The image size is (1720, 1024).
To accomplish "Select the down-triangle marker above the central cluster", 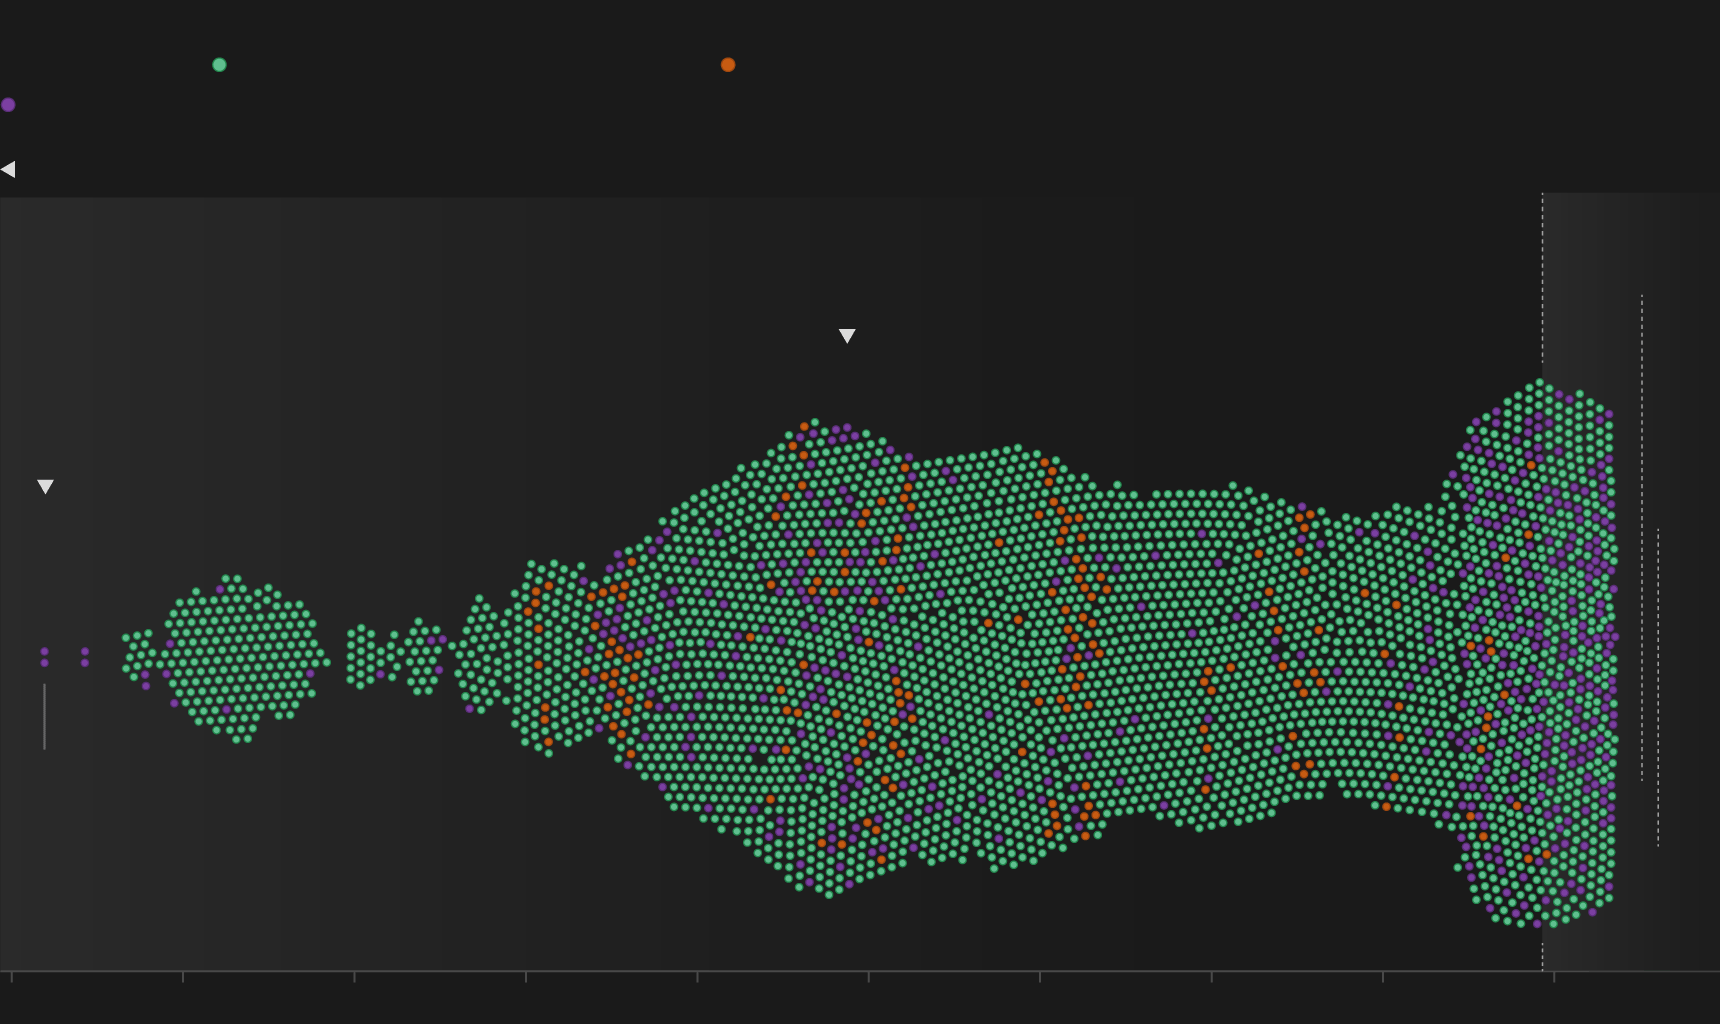I will point(847,336).
